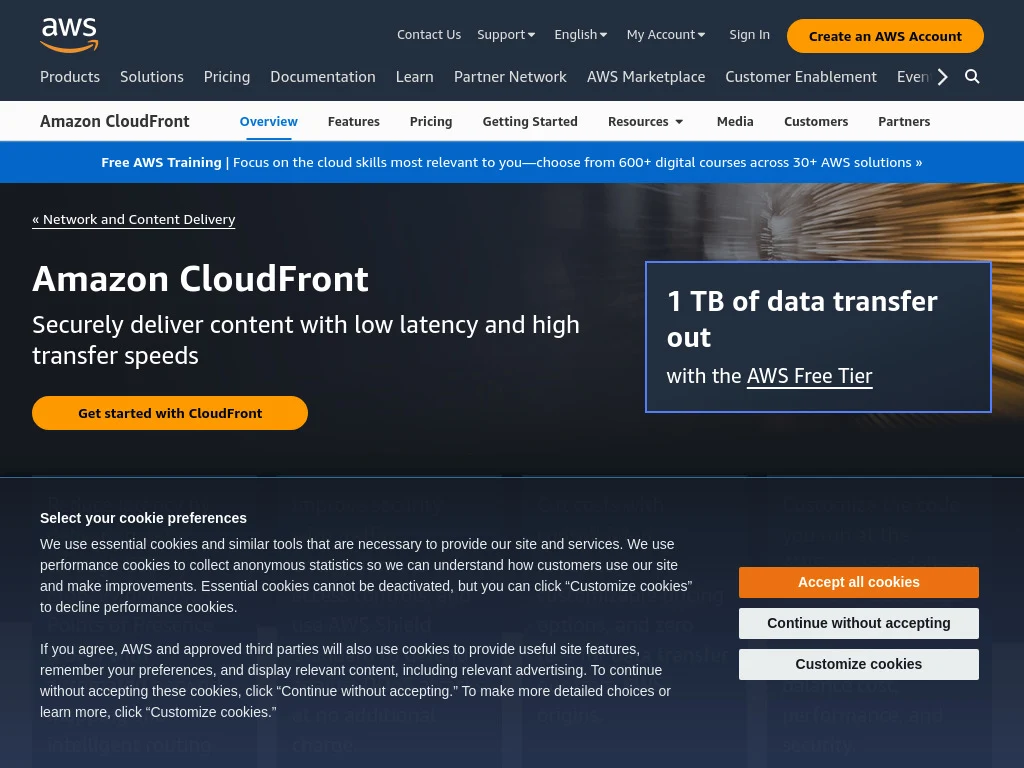Click the Free AWS Training banner
The image size is (1024, 768).
pyautogui.click(x=511, y=163)
